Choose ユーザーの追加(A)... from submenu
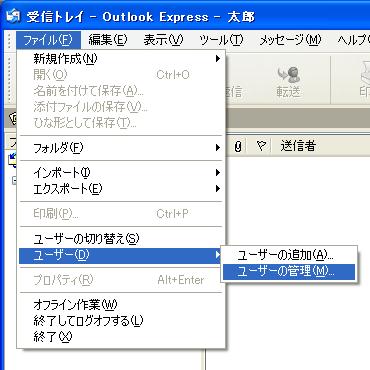The image size is (370, 370). 289,256
